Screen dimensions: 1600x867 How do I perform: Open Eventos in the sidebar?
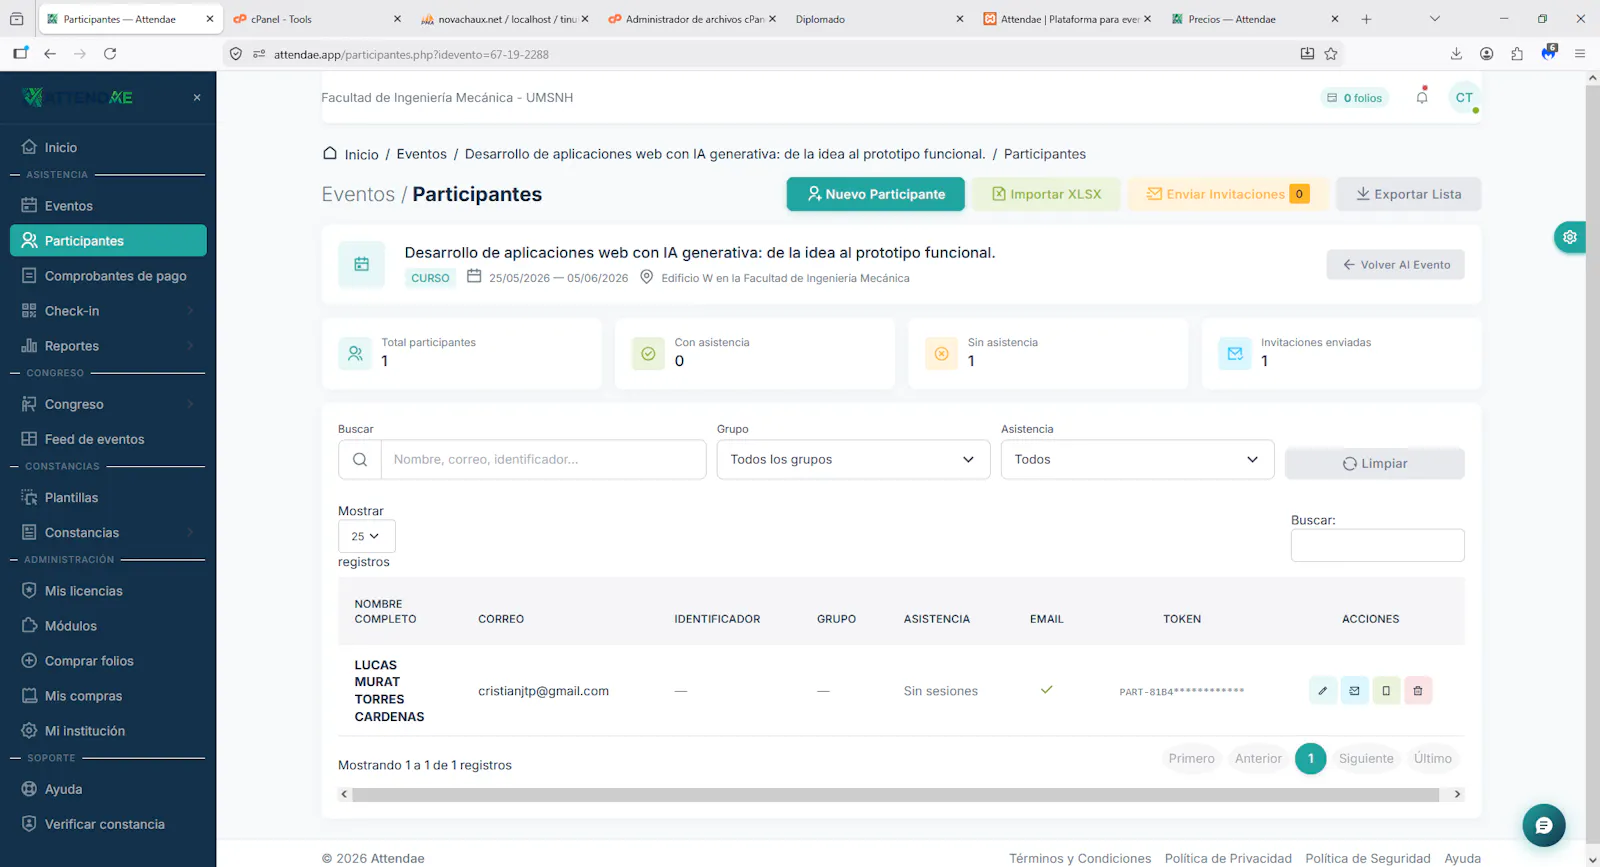108,206
